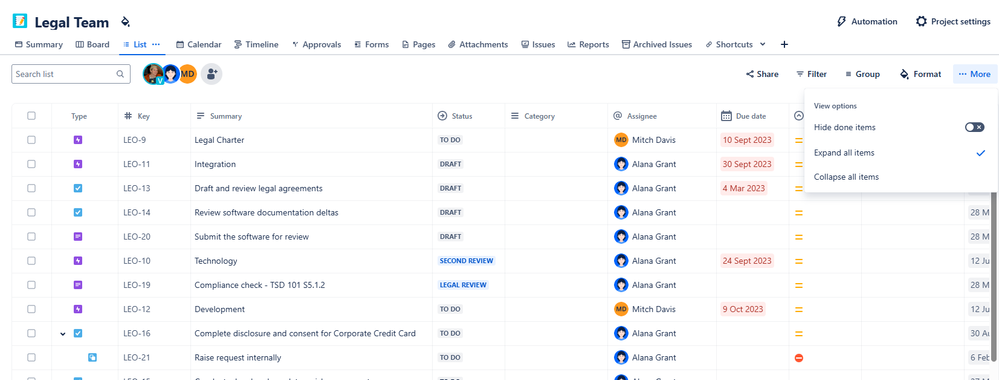
Task: Click the medium priority icon on LEO-14
Action: tap(799, 212)
